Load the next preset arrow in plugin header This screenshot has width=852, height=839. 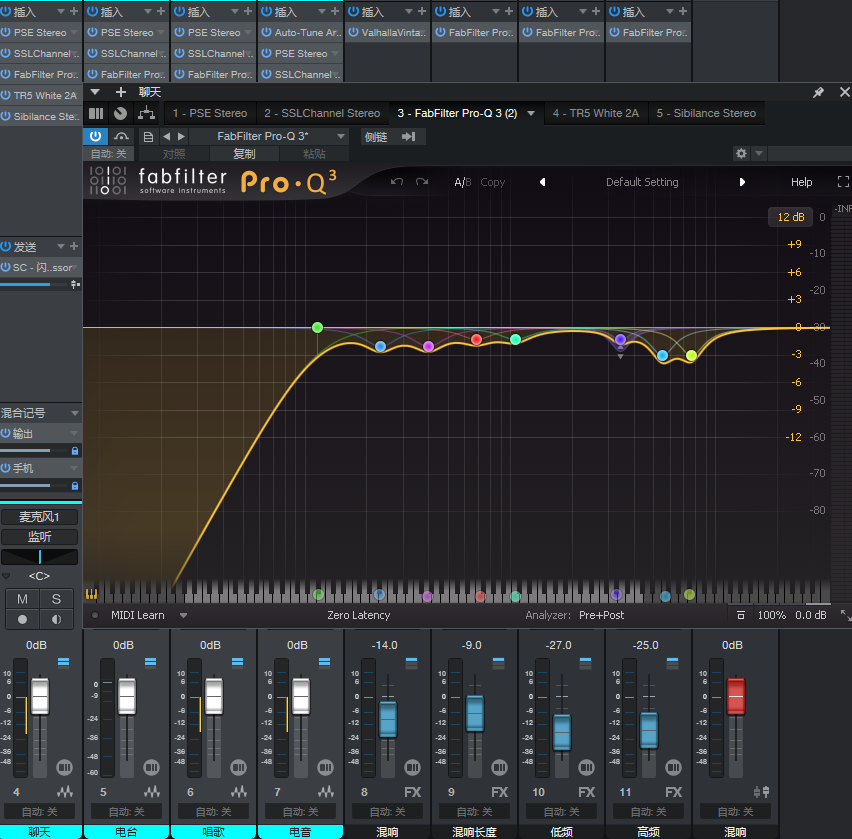(181, 136)
